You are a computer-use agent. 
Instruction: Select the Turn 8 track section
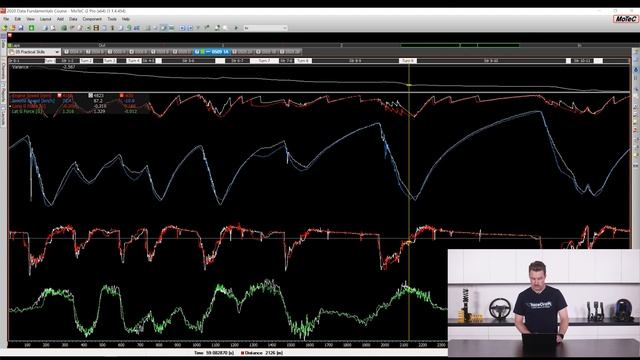click(x=302, y=61)
